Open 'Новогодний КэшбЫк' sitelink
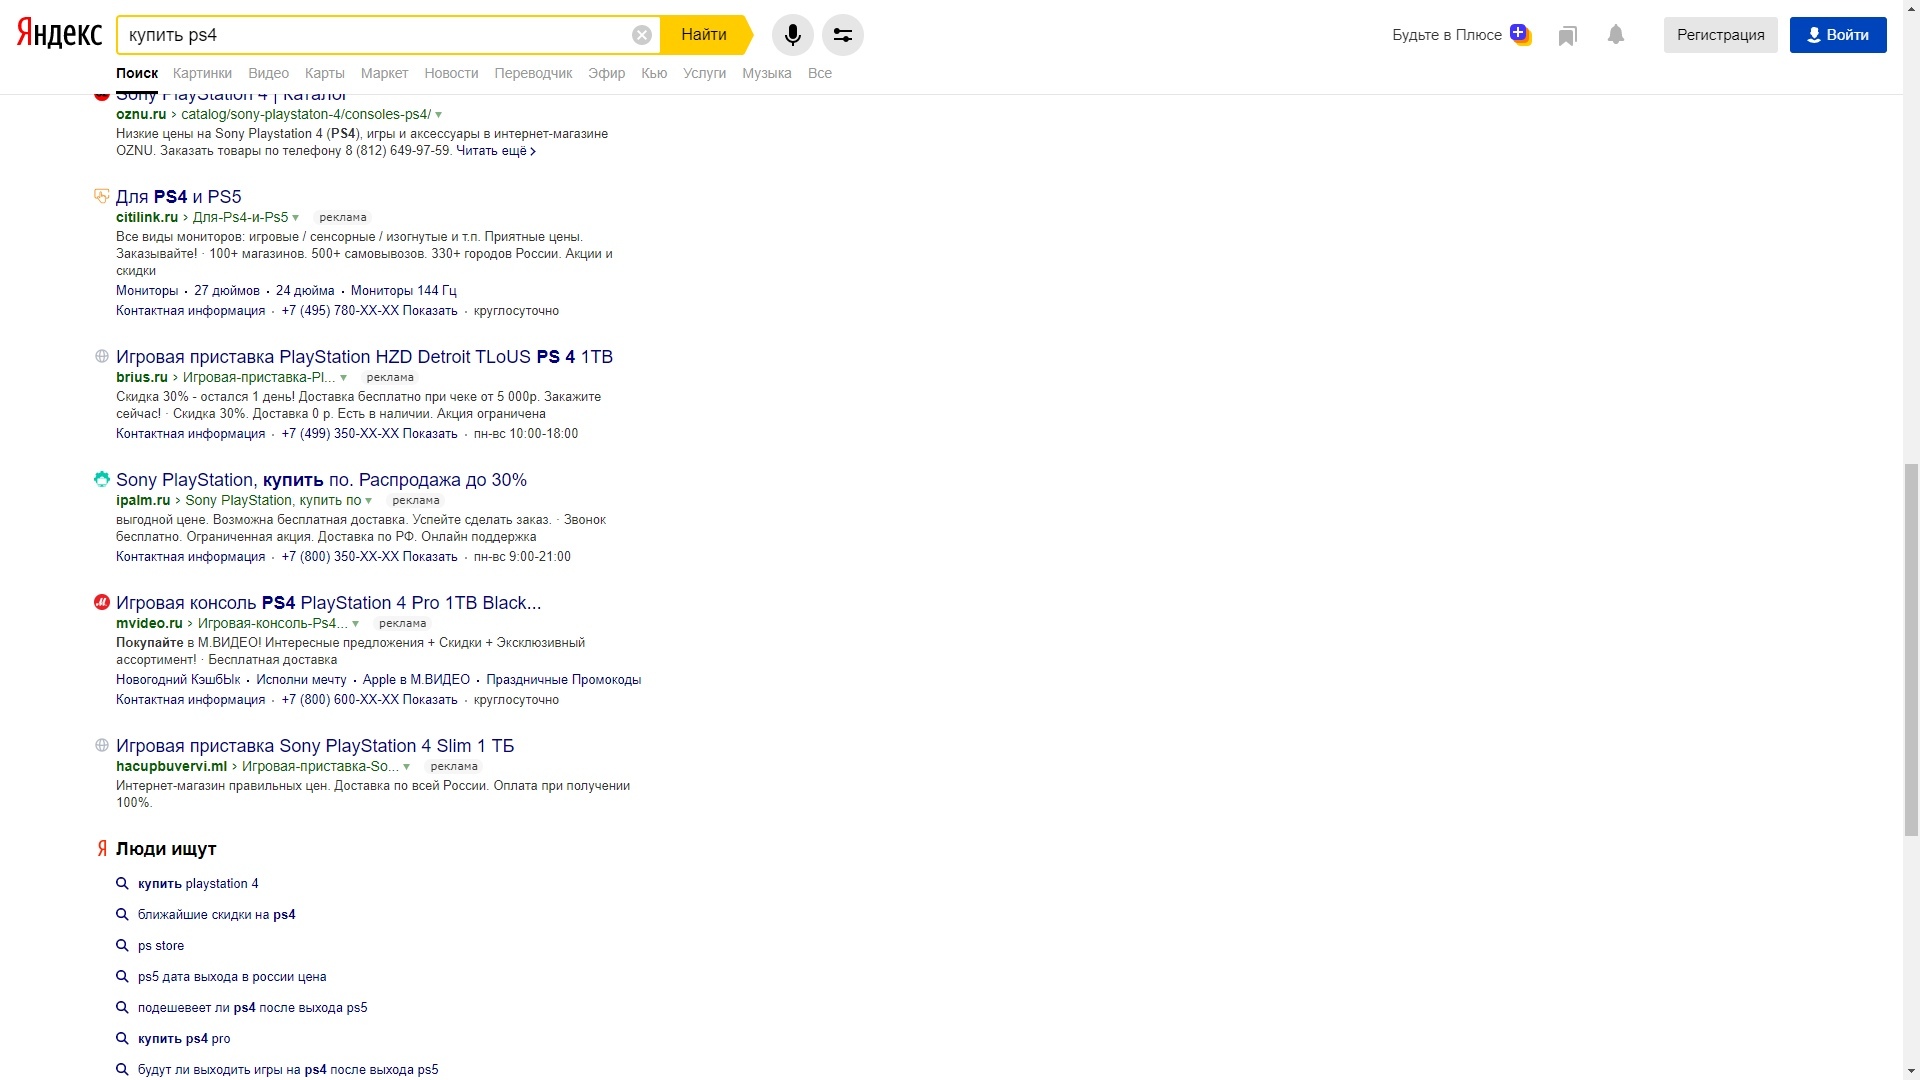1920x1080 pixels. 178,680
